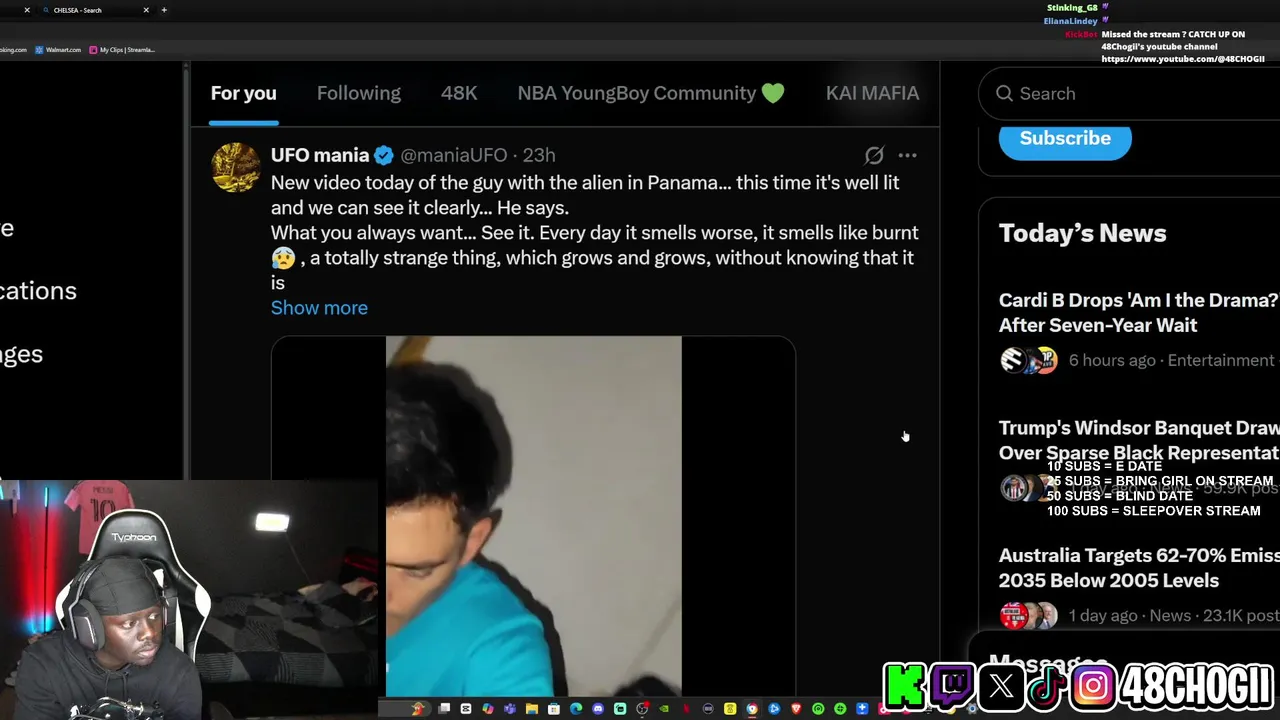Click the TikTok logo in overlay
1280x720 pixels.
pos(1046,686)
